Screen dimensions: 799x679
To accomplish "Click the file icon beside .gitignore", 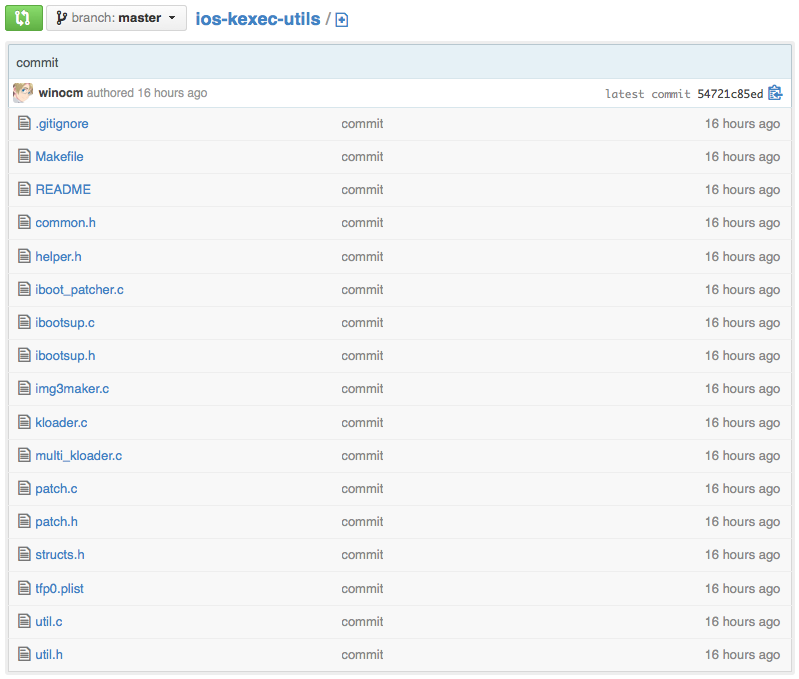I will (x=25, y=123).
